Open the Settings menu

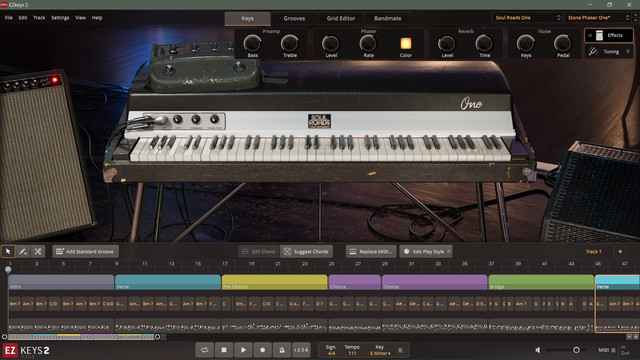(60, 18)
